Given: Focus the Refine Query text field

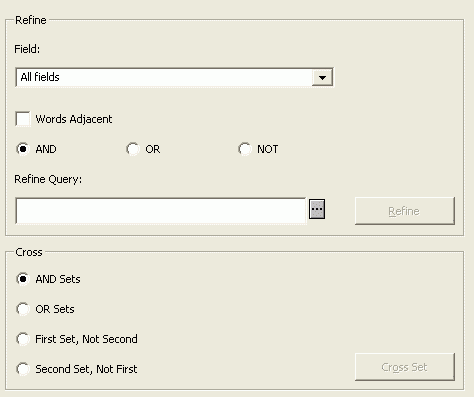Looking at the screenshot, I should [161, 211].
